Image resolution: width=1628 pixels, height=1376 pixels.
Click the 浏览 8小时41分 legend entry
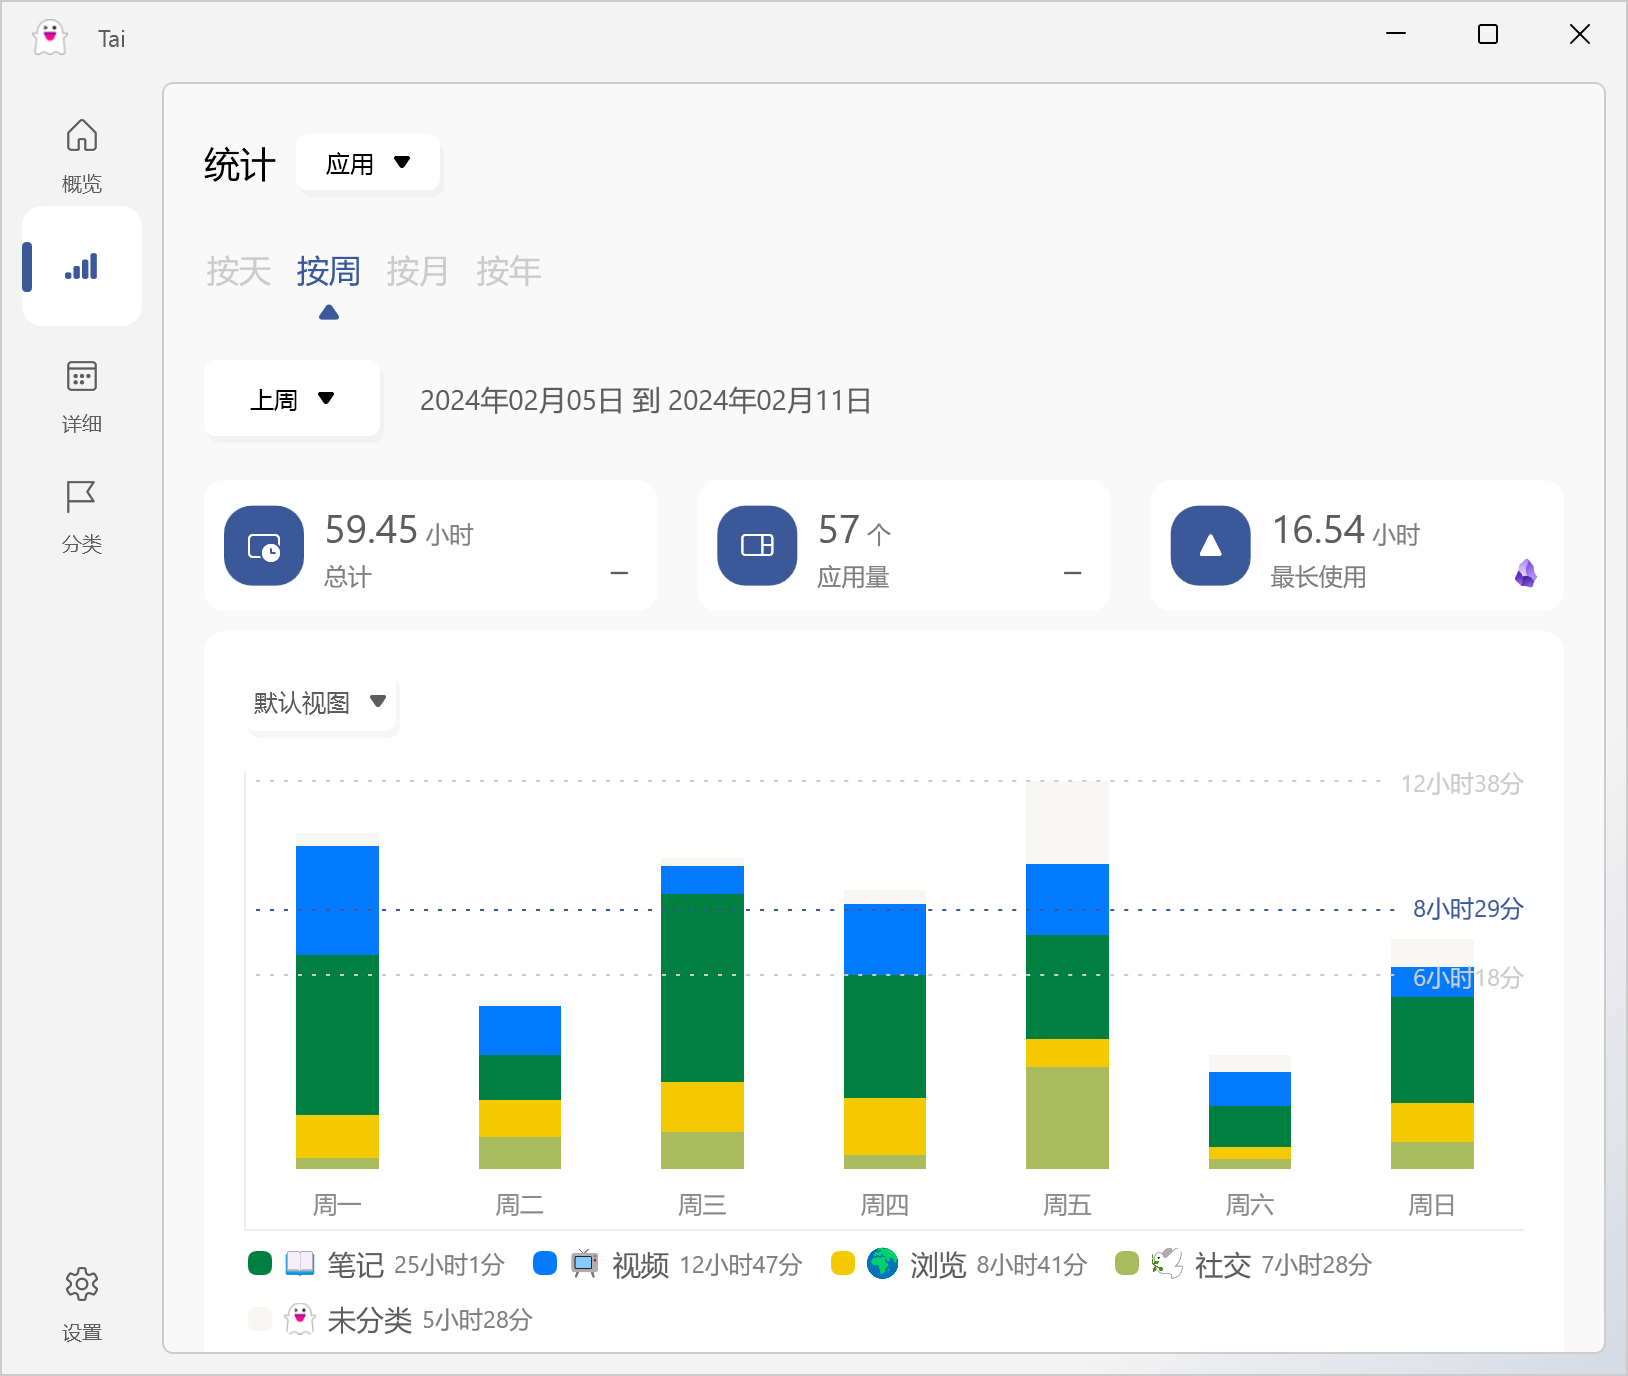point(959,1264)
